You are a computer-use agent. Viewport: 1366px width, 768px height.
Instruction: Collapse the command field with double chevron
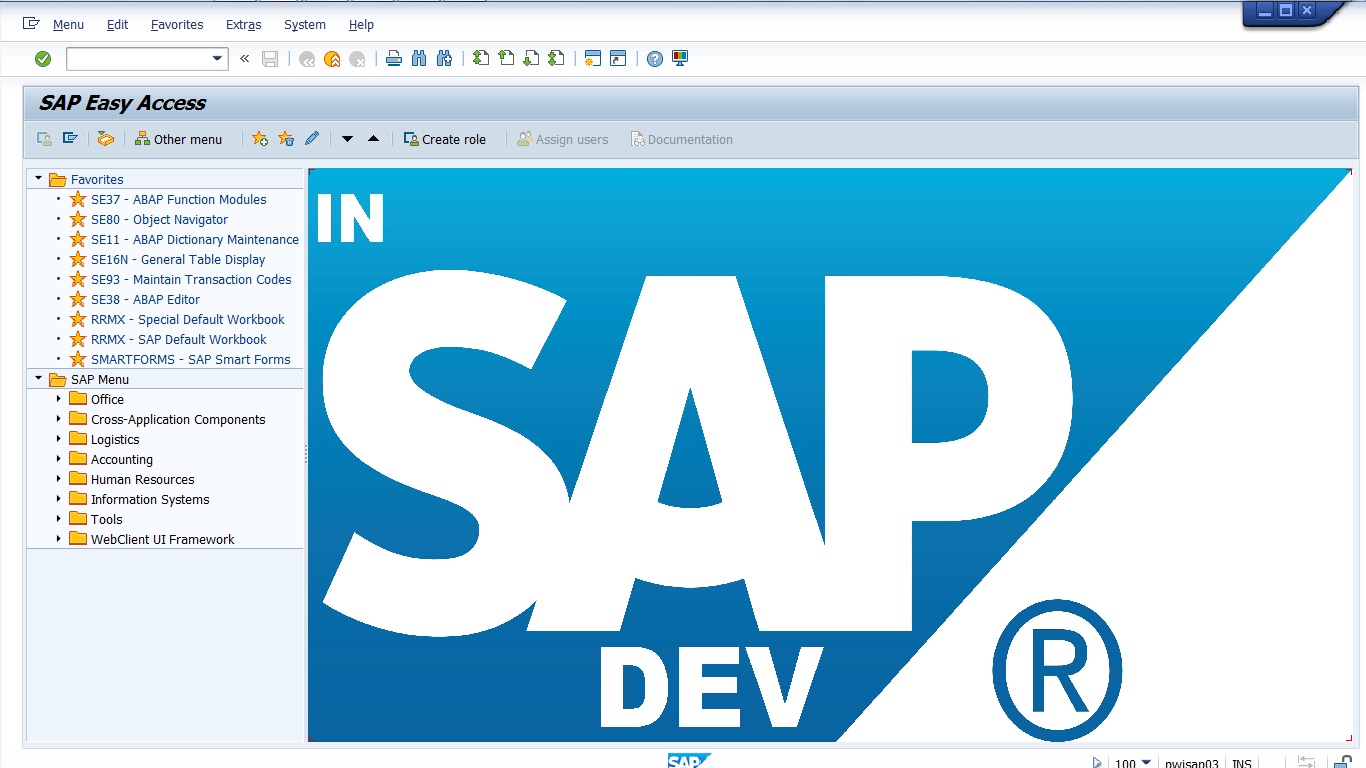[x=245, y=59]
